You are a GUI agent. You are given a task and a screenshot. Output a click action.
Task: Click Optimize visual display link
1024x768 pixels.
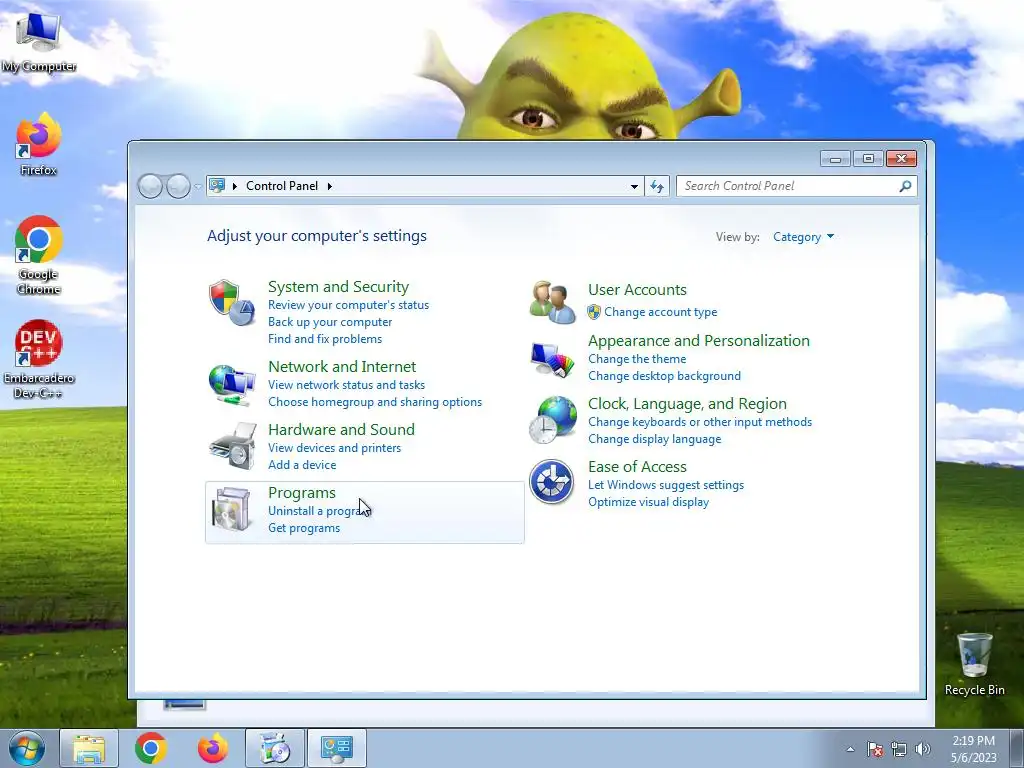click(648, 502)
